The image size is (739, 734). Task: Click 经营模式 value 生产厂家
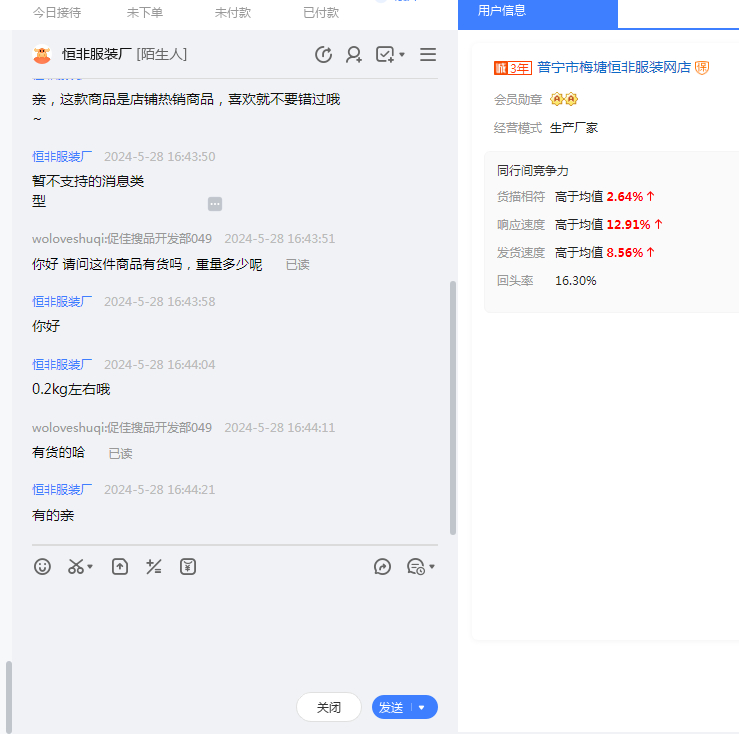(574, 128)
